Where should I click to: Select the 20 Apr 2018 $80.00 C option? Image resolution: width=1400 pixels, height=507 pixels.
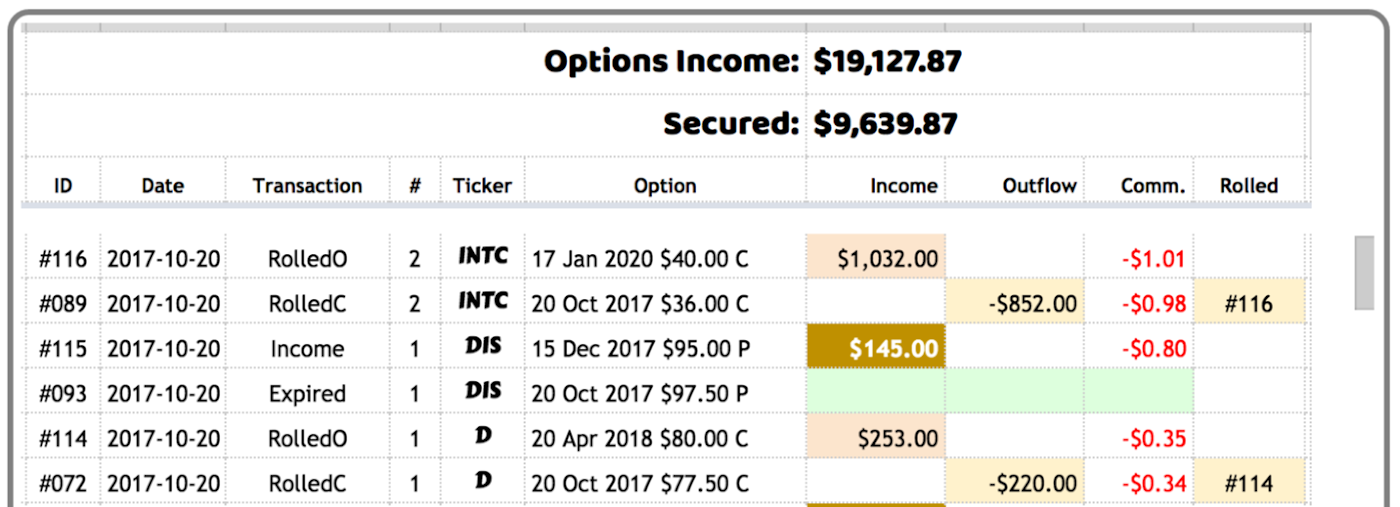[639, 438]
